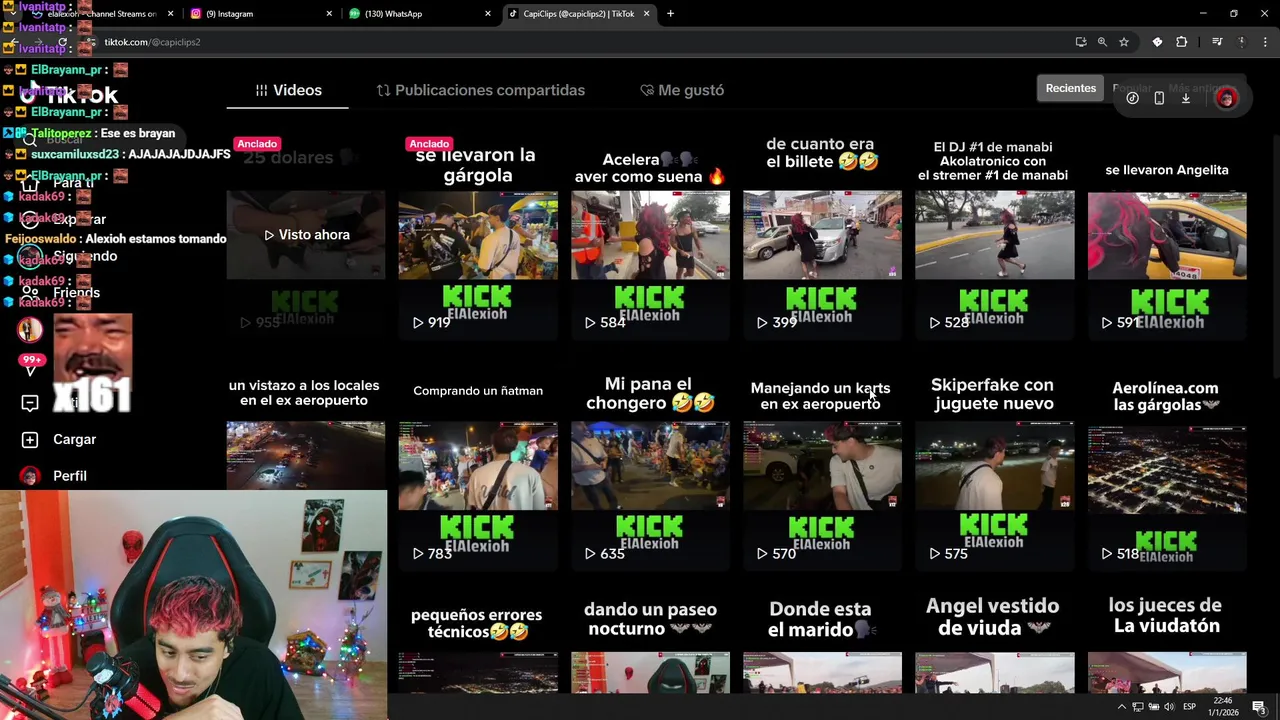Open the 'Aerolínea.com las gárgolas' video

pyautogui.click(x=1167, y=466)
